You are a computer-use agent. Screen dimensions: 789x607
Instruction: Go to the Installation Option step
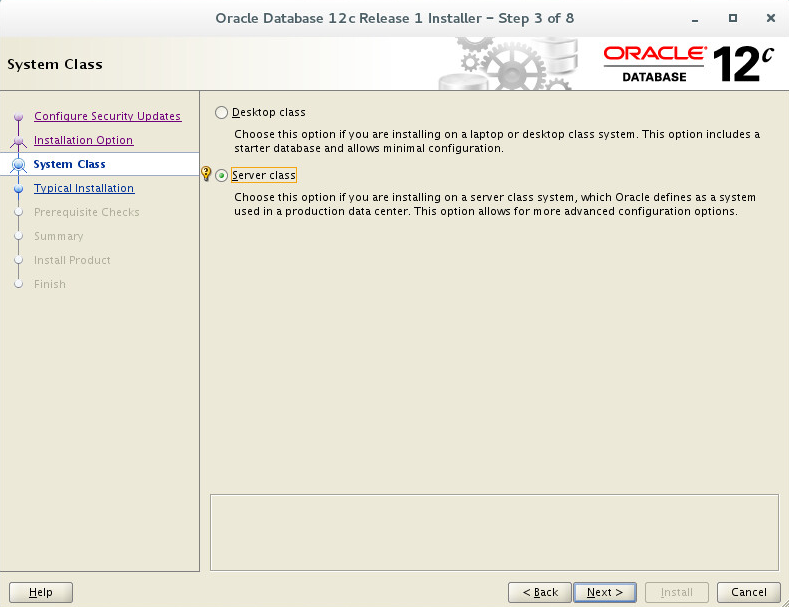[84, 140]
